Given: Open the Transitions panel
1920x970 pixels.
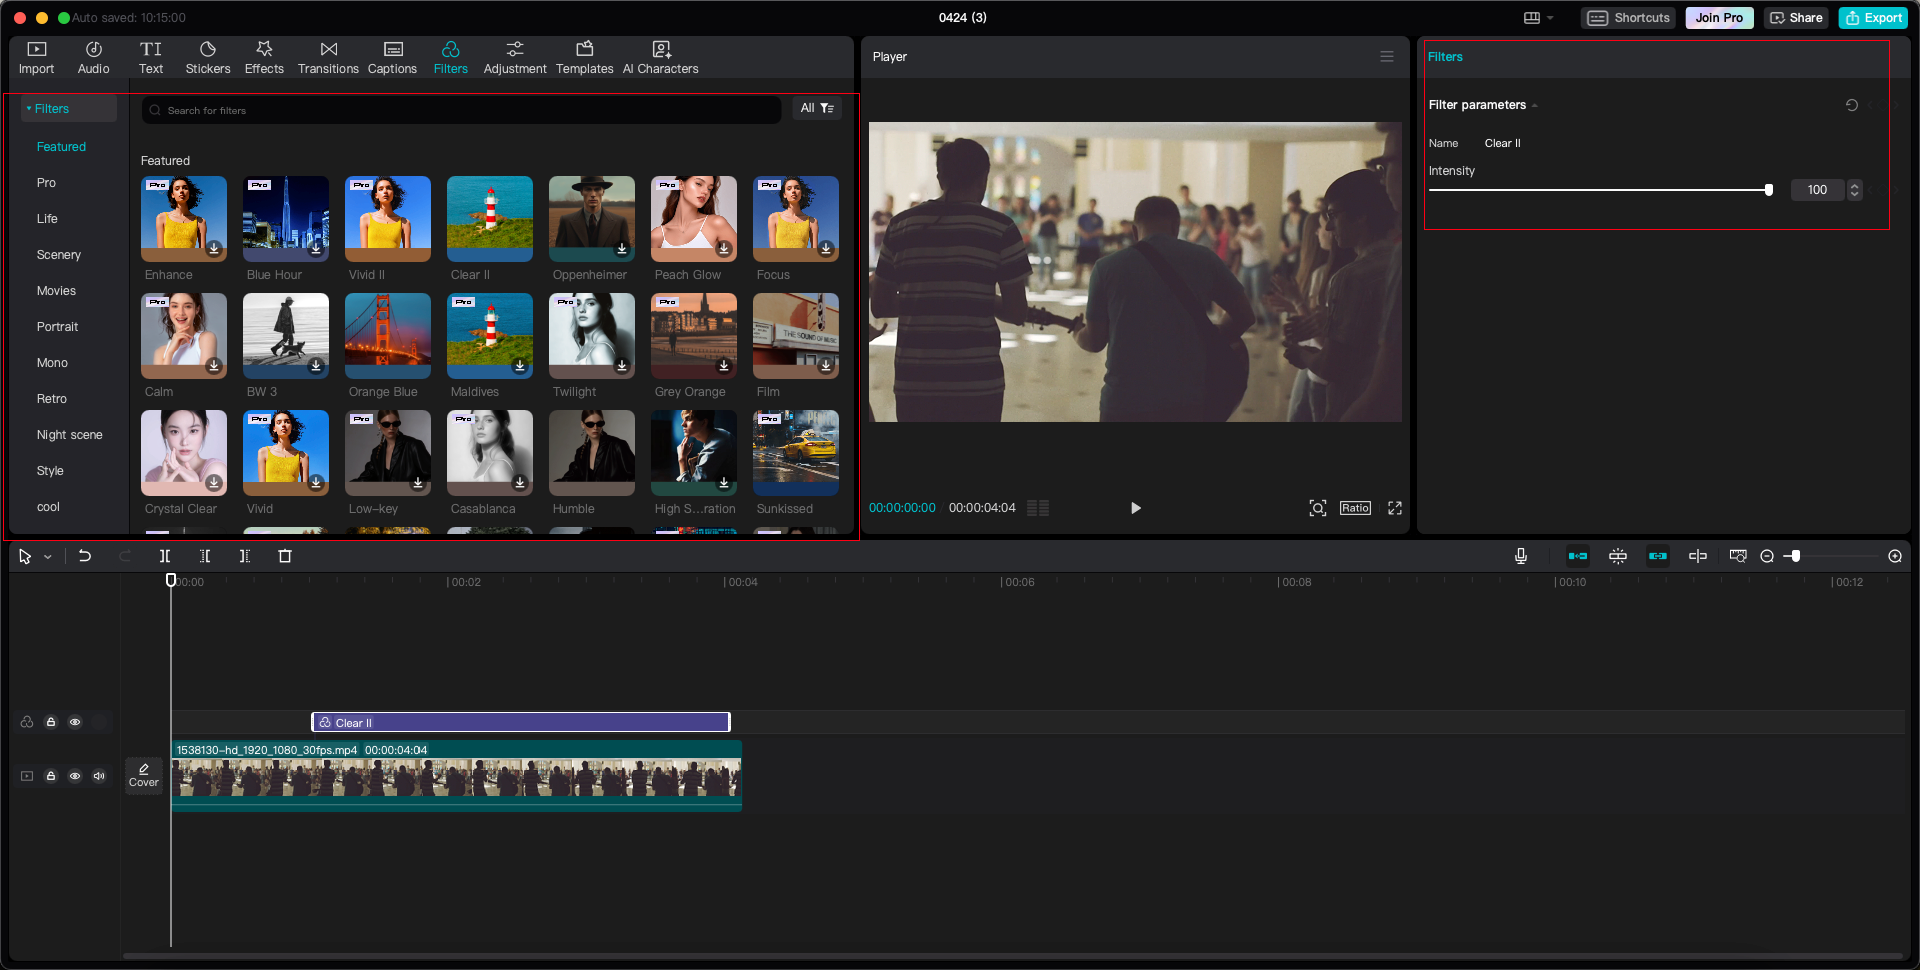Looking at the screenshot, I should pos(328,57).
